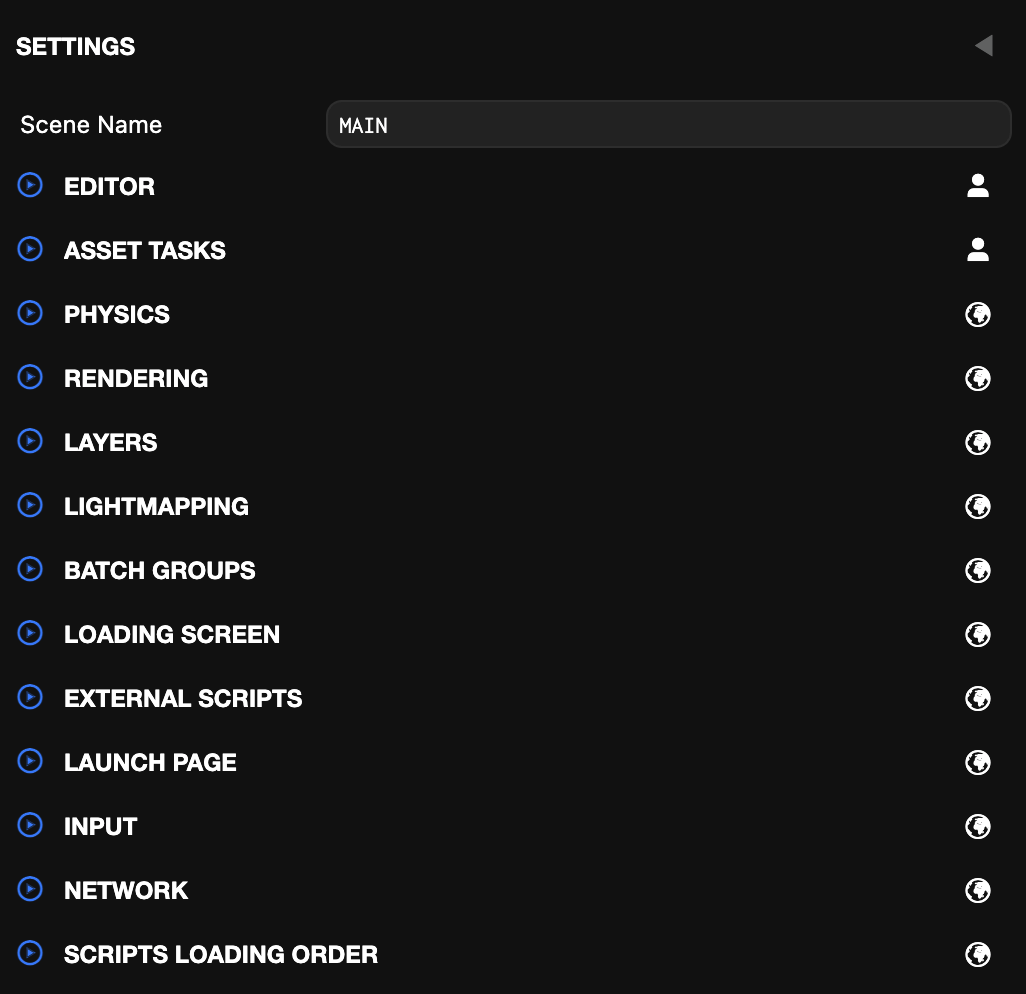Expand the Physics section arrow

31,313
